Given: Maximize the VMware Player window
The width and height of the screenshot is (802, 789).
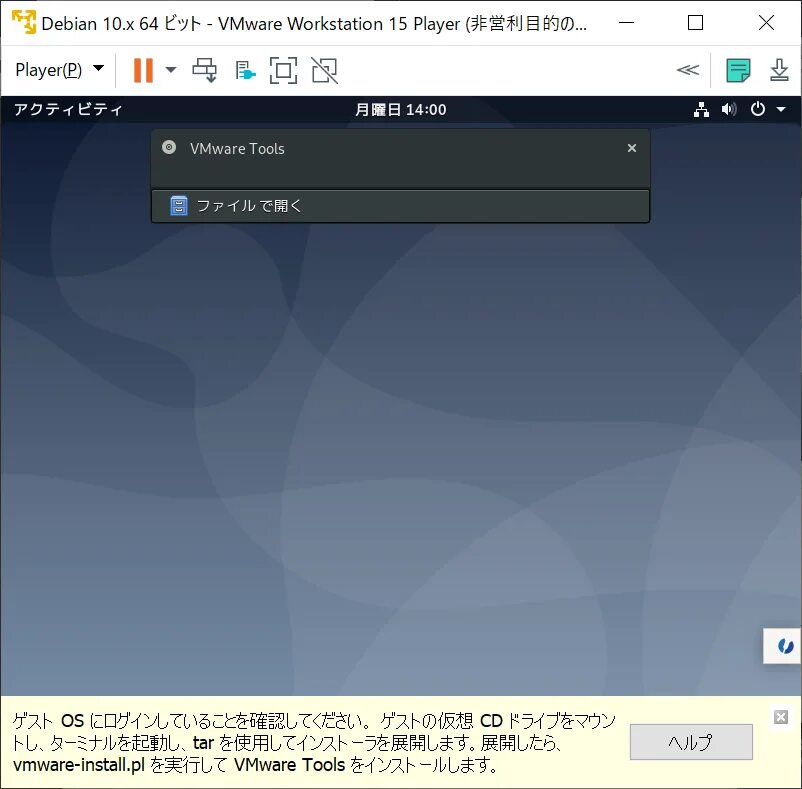Looking at the screenshot, I should [x=695, y=22].
